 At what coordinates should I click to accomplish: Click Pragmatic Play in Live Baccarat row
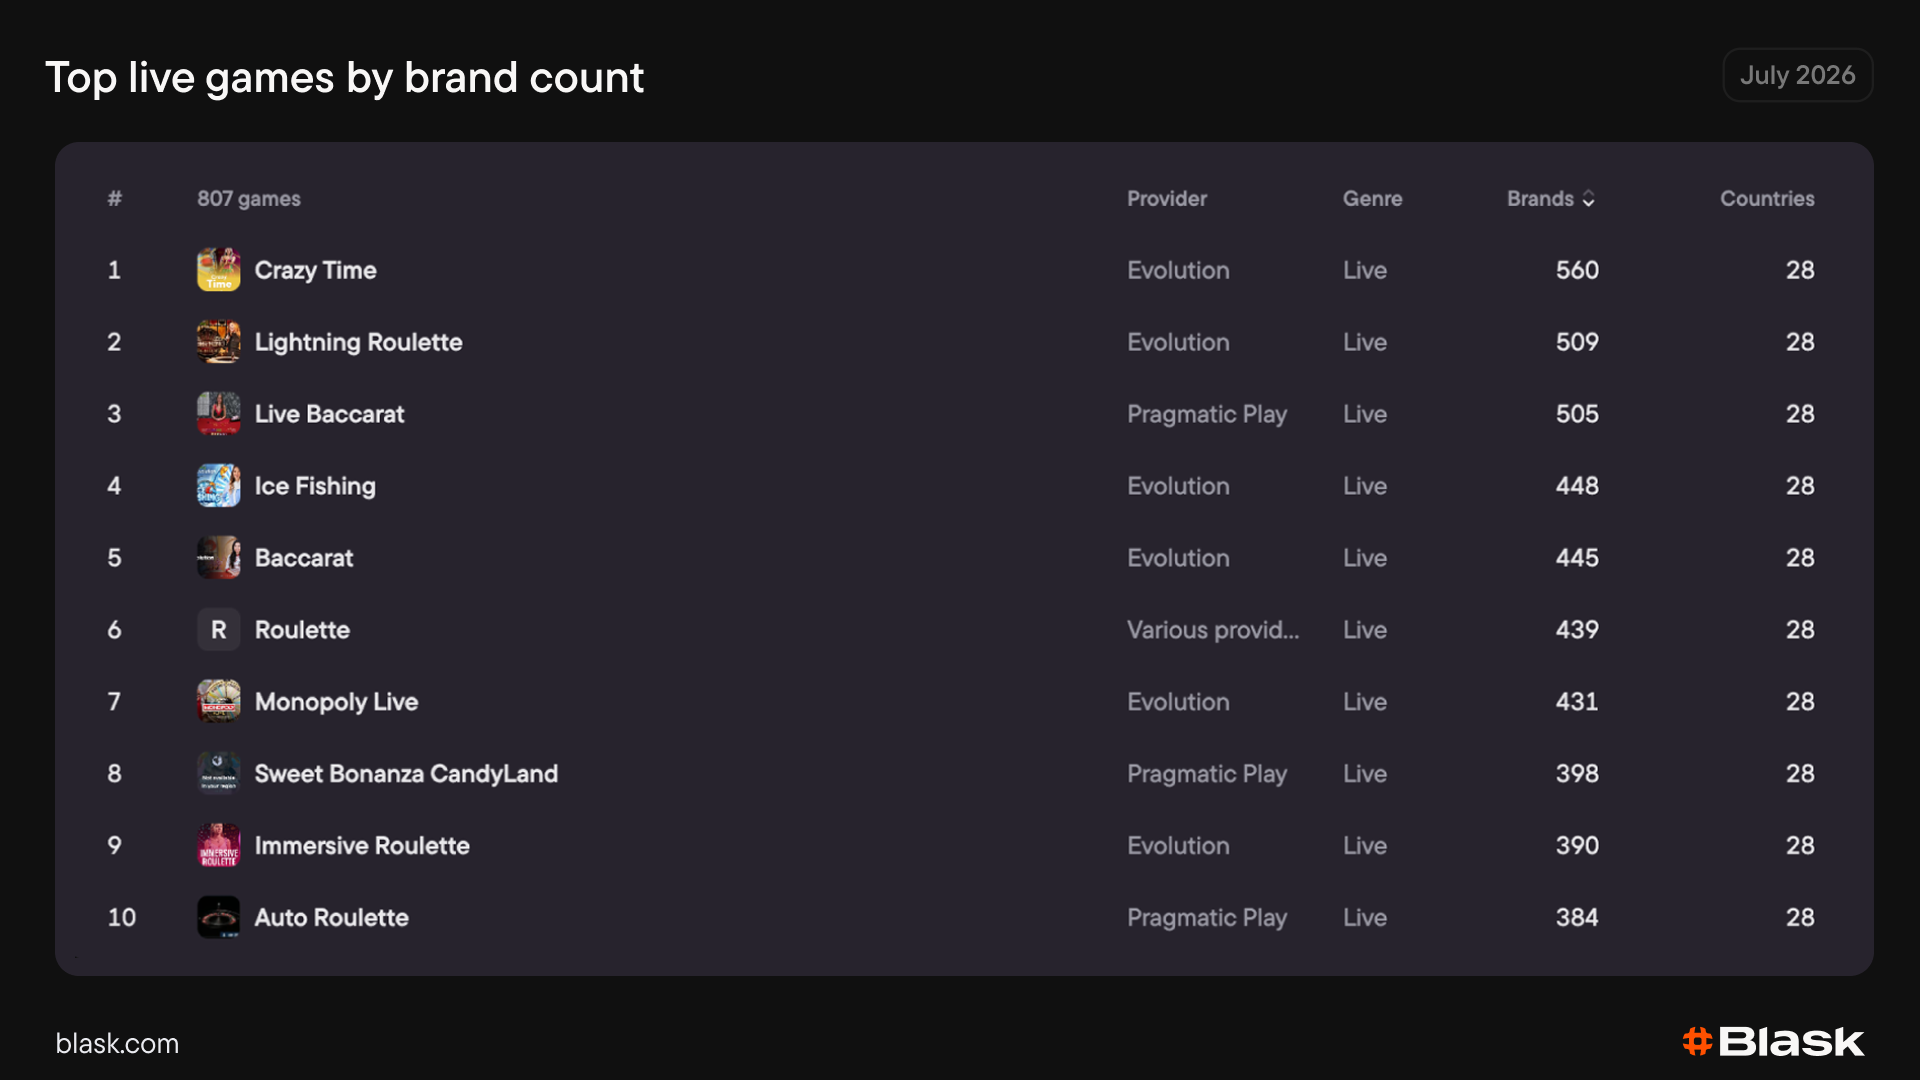[x=1207, y=414]
